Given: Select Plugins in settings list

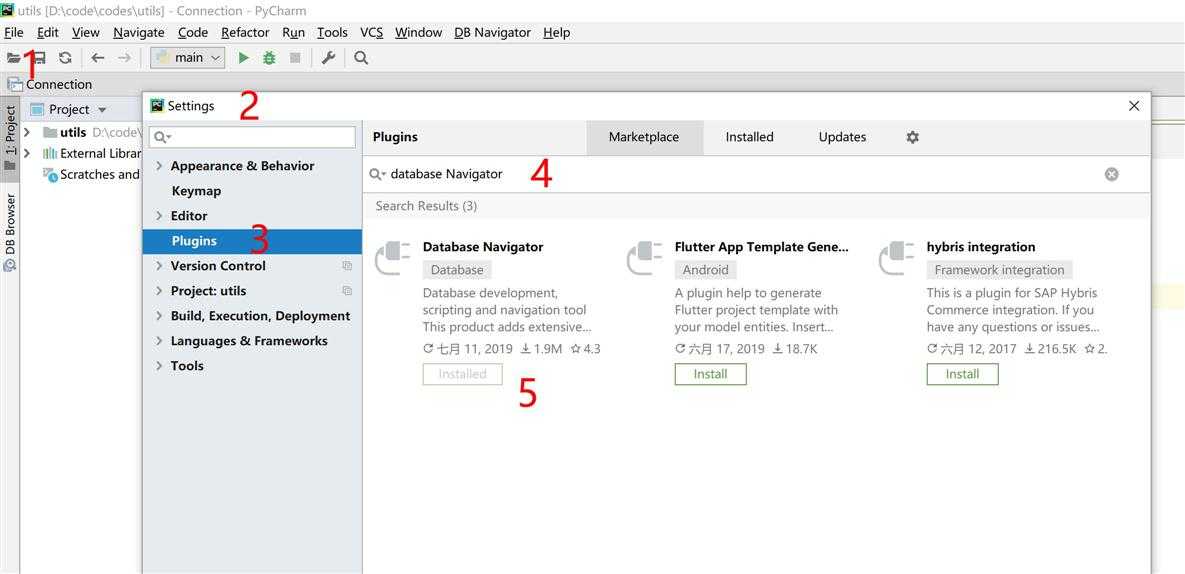Looking at the screenshot, I should click(252, 241).
